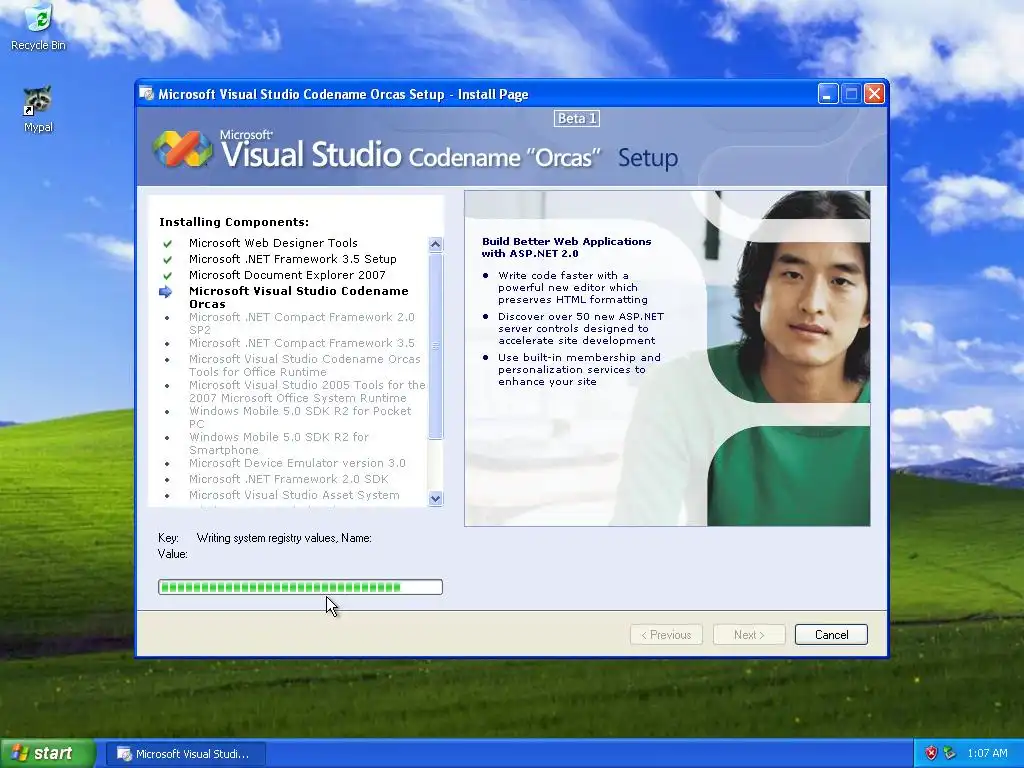Click the Visual Studio logo in the banner

click(183, 149)
